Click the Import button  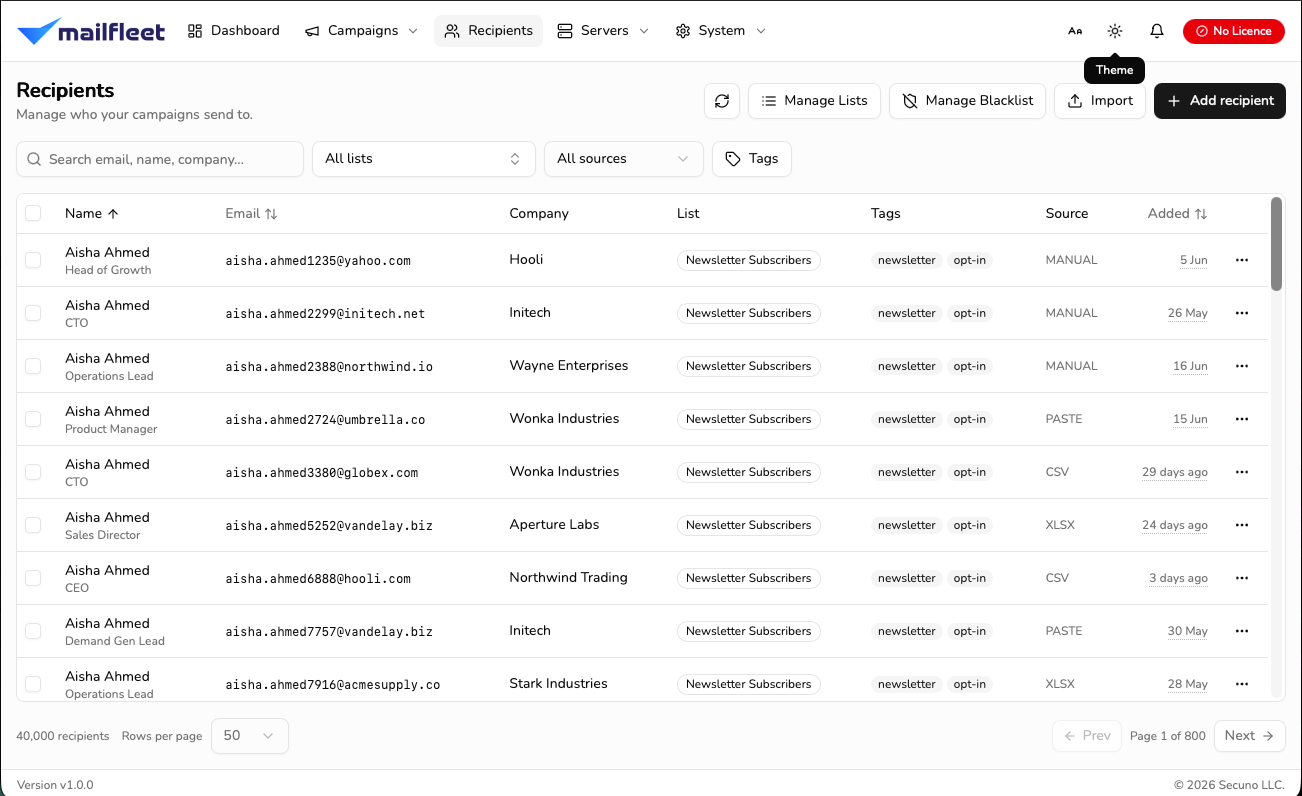coord(1100,101)
